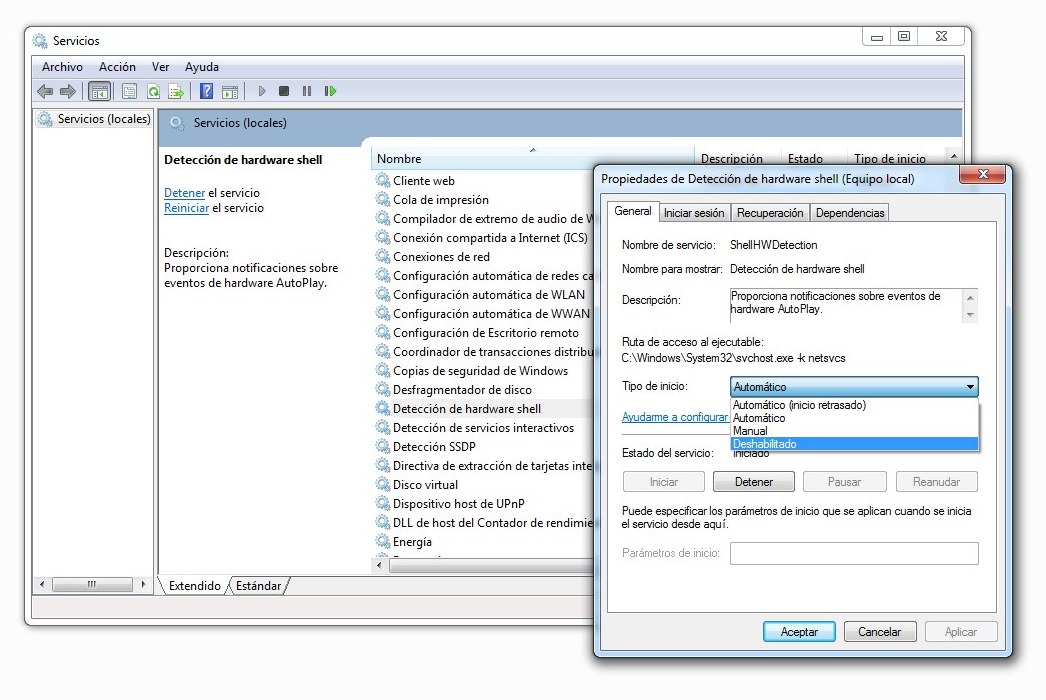Click the gear icon beside Conexiones de red
The image size is (1046, 700).
point(383,256)
